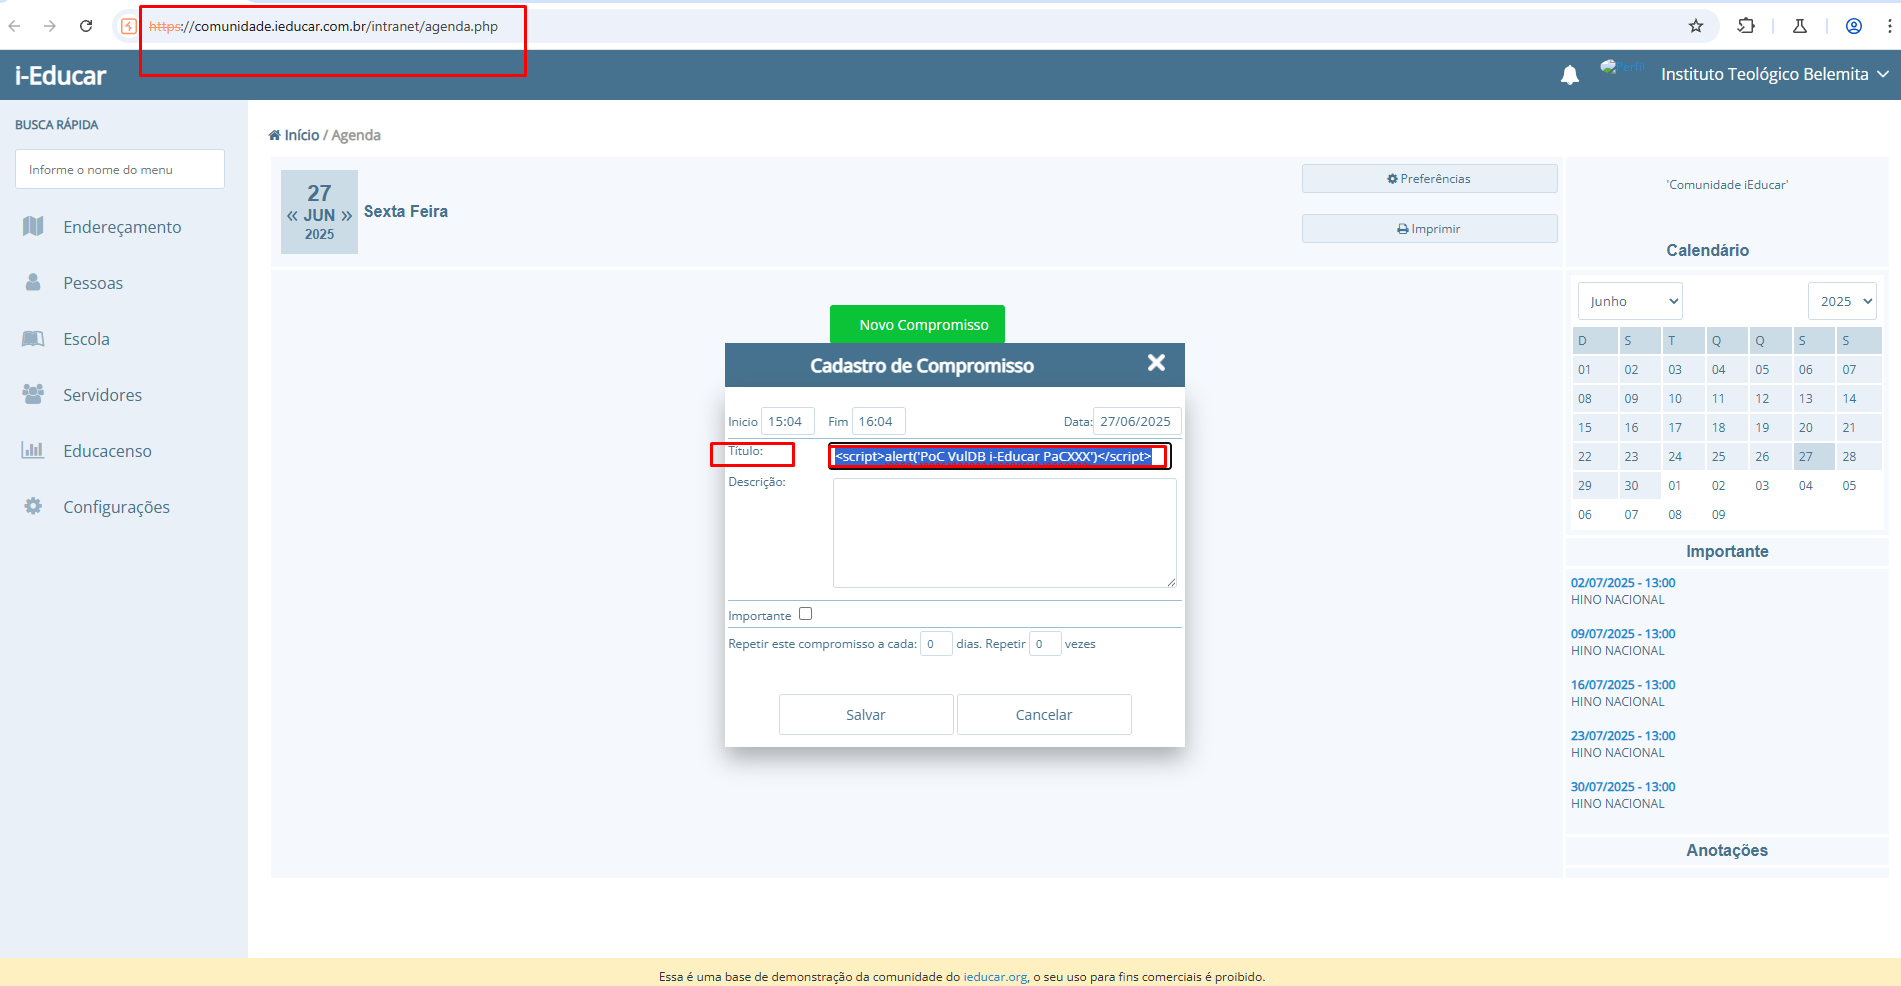
Task: Close the Cadastro de Compromisso dialog
Action: click(1156, 363)
